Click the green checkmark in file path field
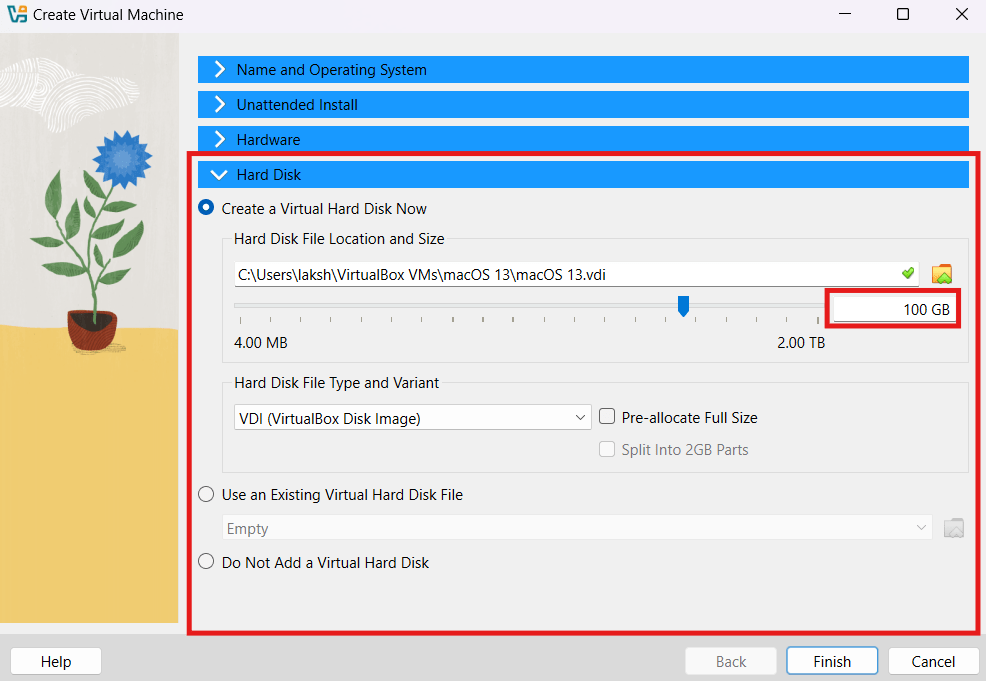Screen dimensions: 986x681 (x=907, y=273)
